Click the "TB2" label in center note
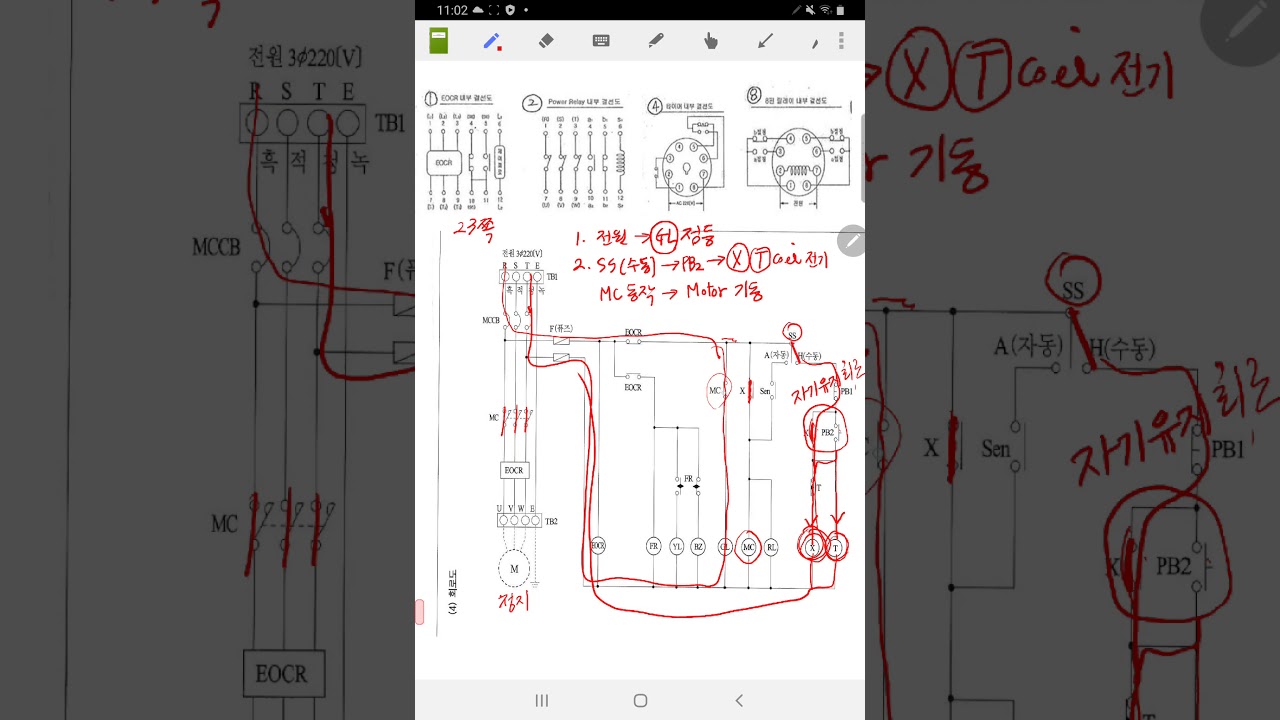The image size is (1280, 720). coord(551,521)
